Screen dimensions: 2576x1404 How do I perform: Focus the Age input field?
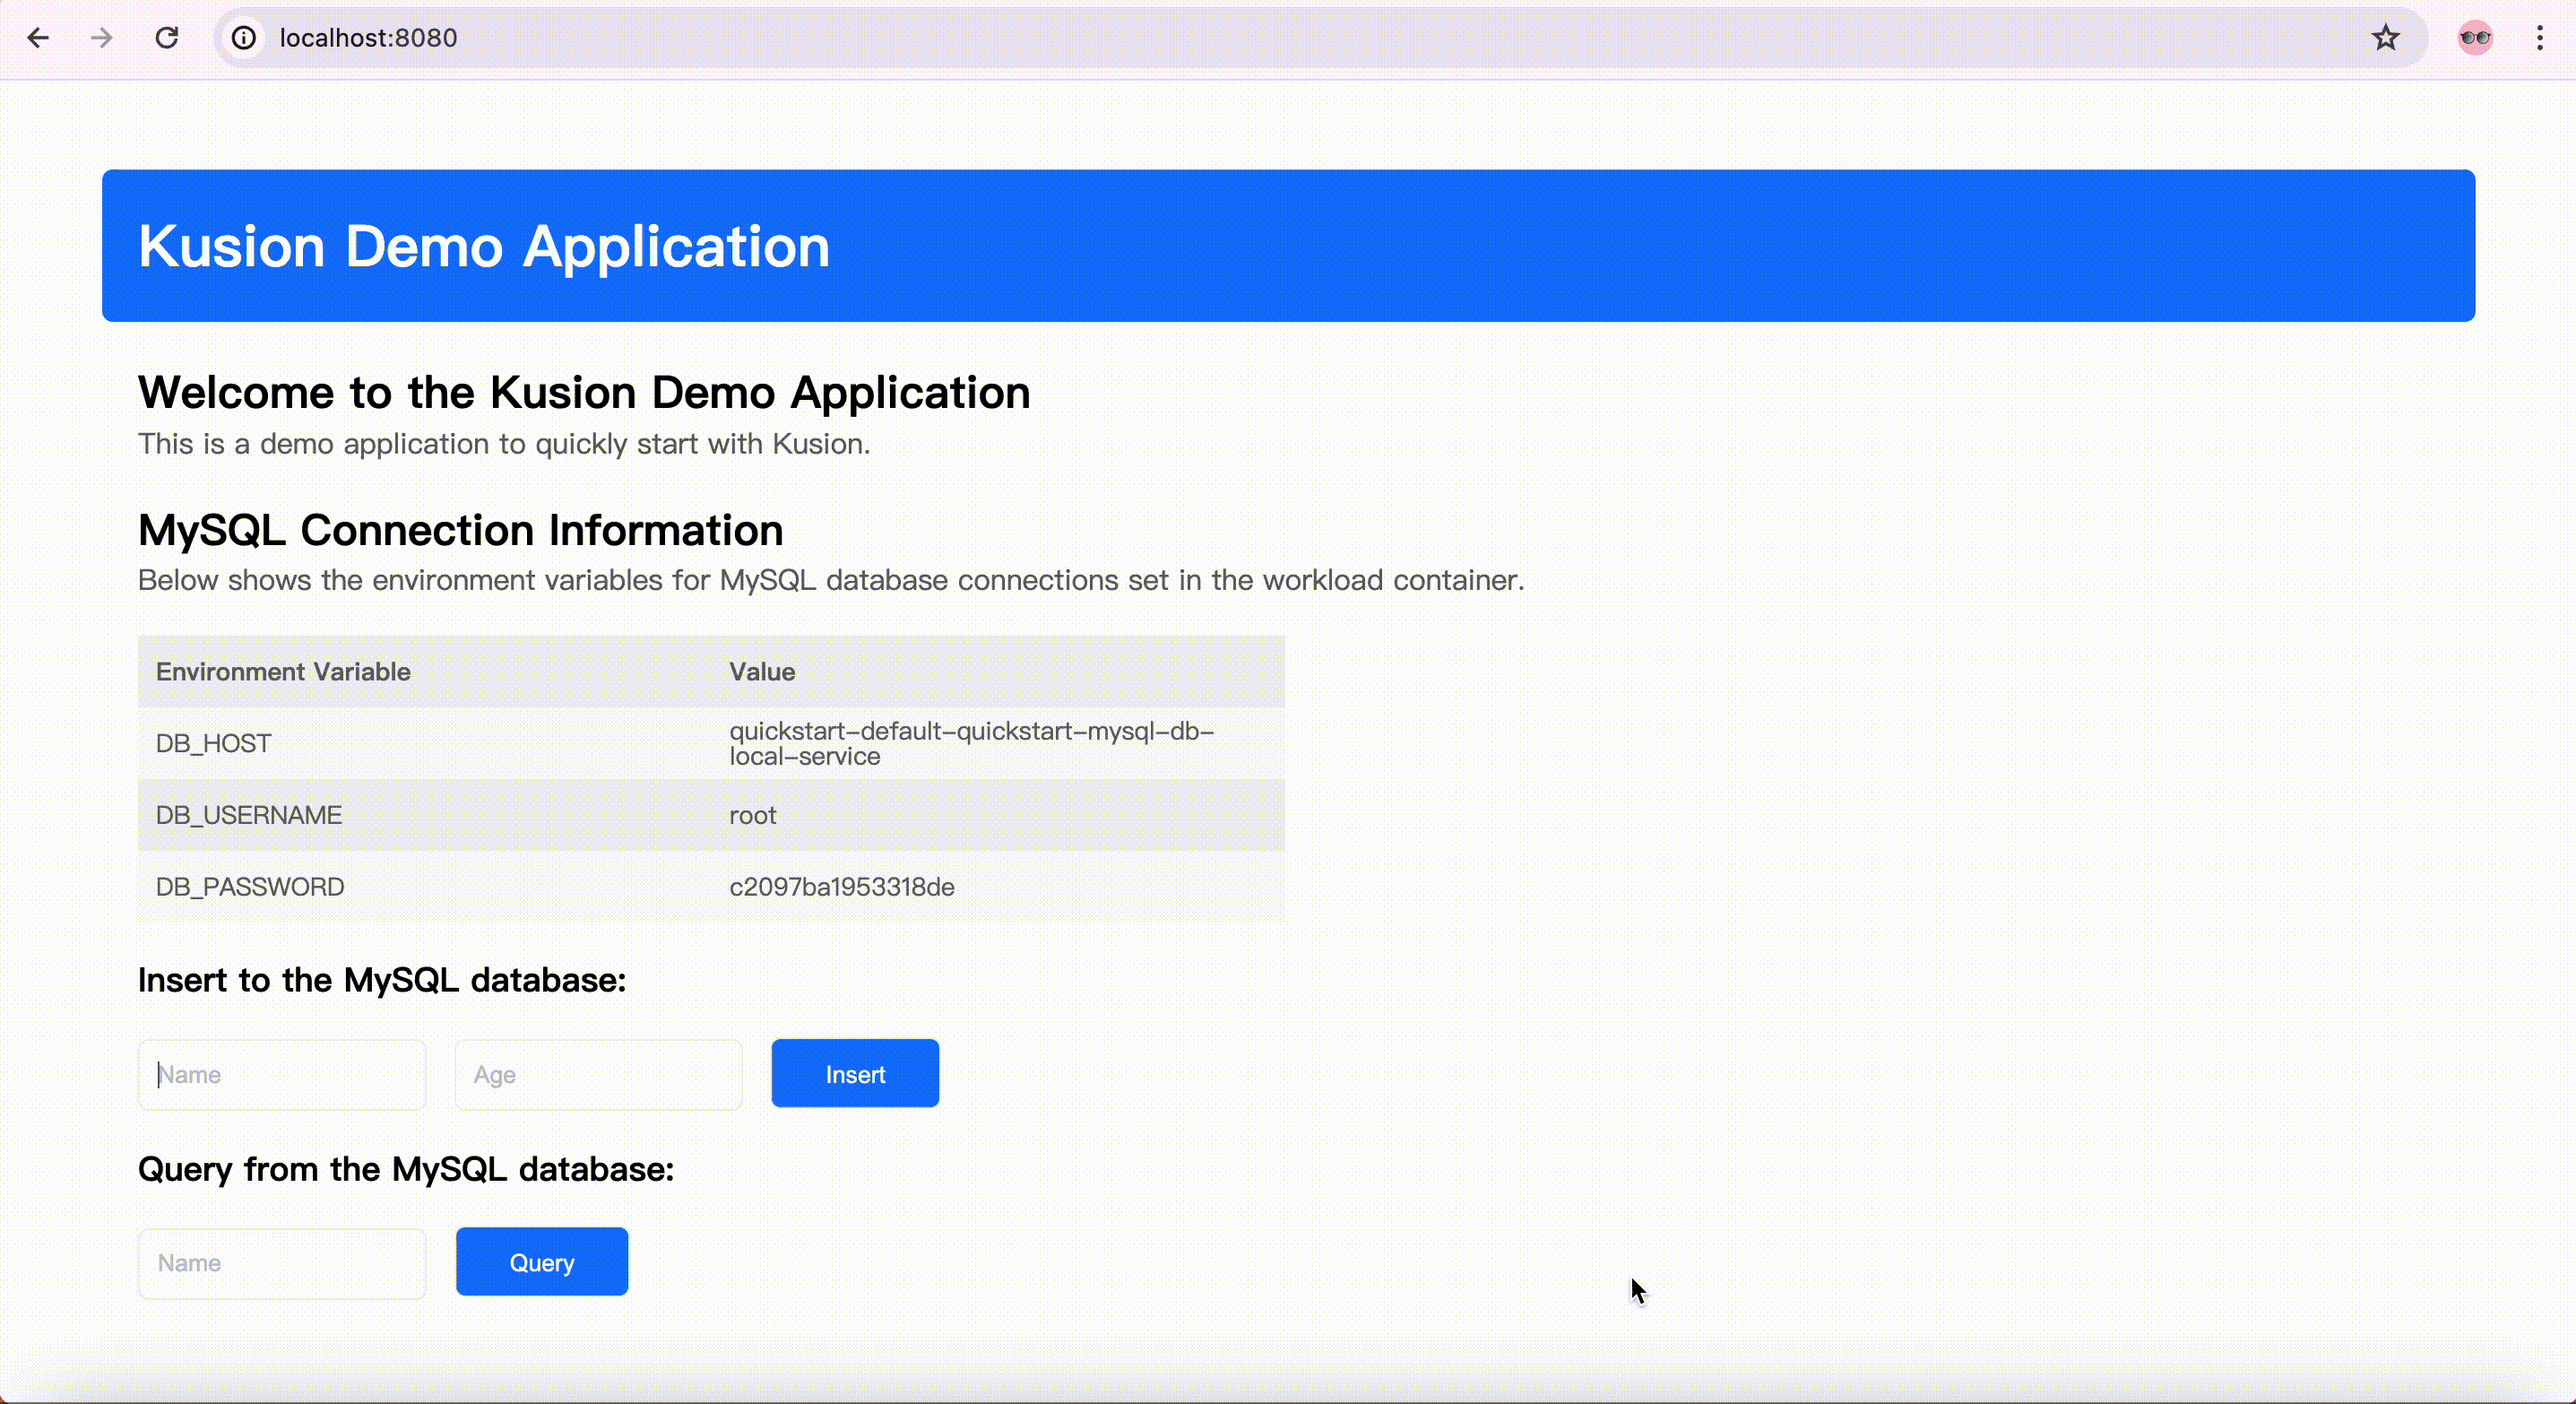598,1074
